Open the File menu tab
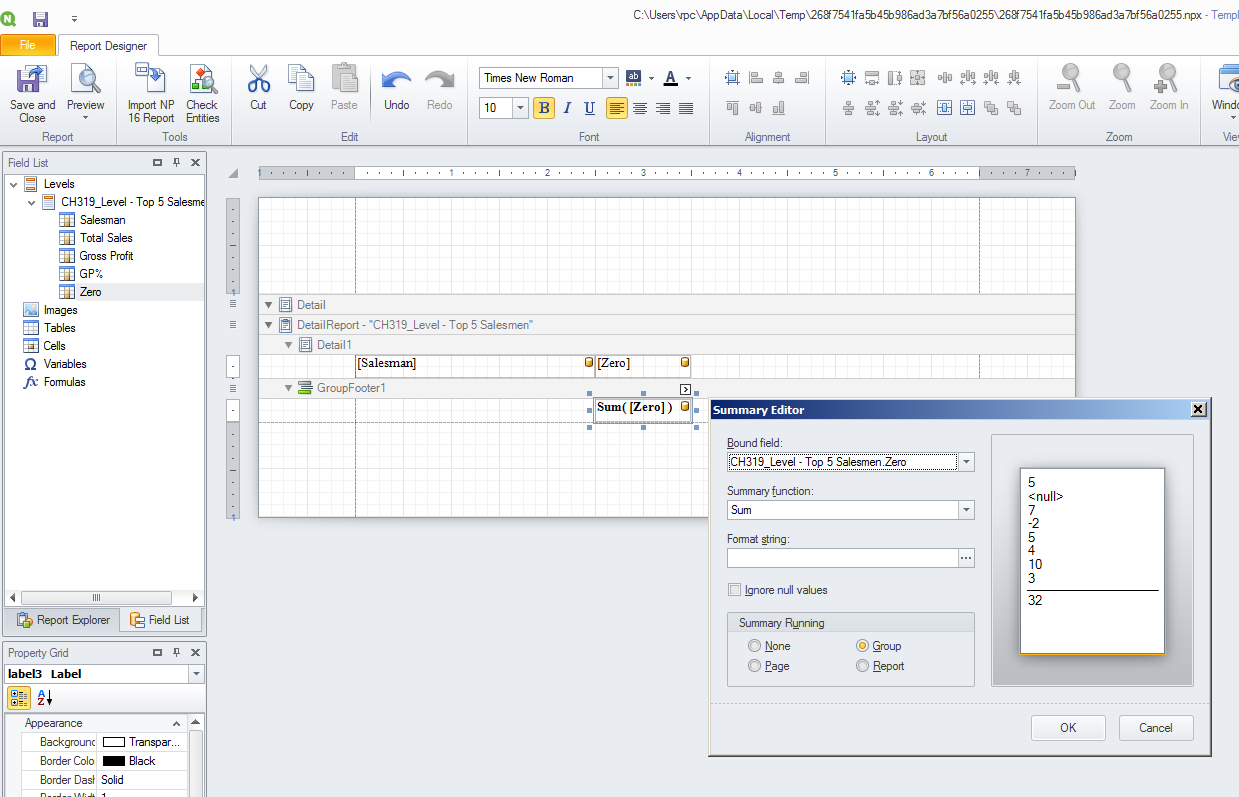Image resolution: width=1239 pixels, height=797 pixels. [28, 45]
